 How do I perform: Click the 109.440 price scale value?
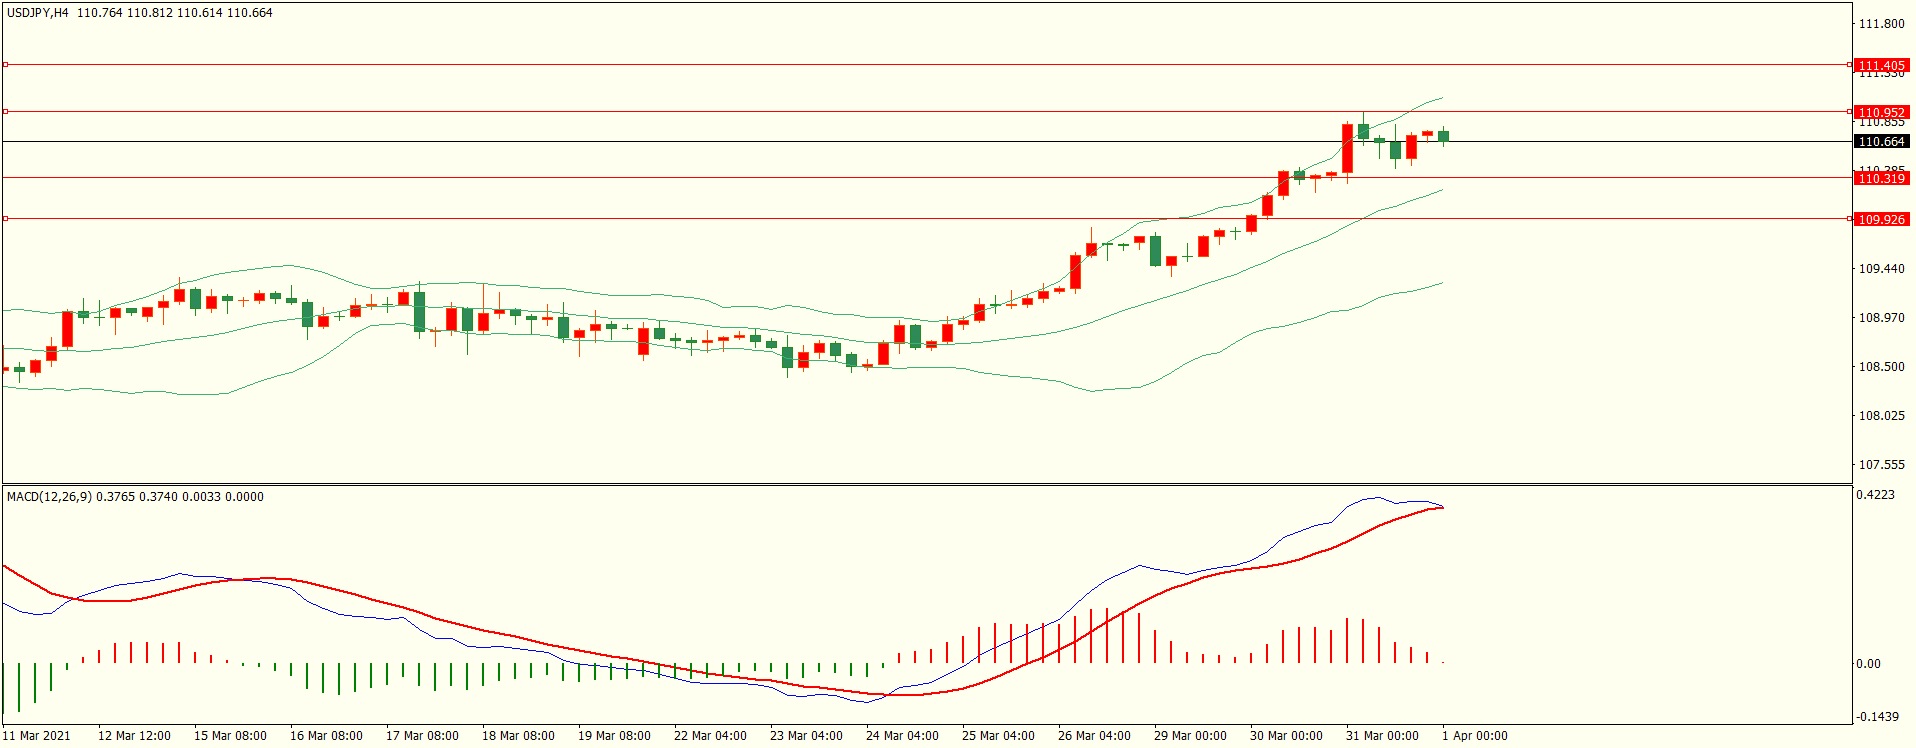coord(1881,269)
